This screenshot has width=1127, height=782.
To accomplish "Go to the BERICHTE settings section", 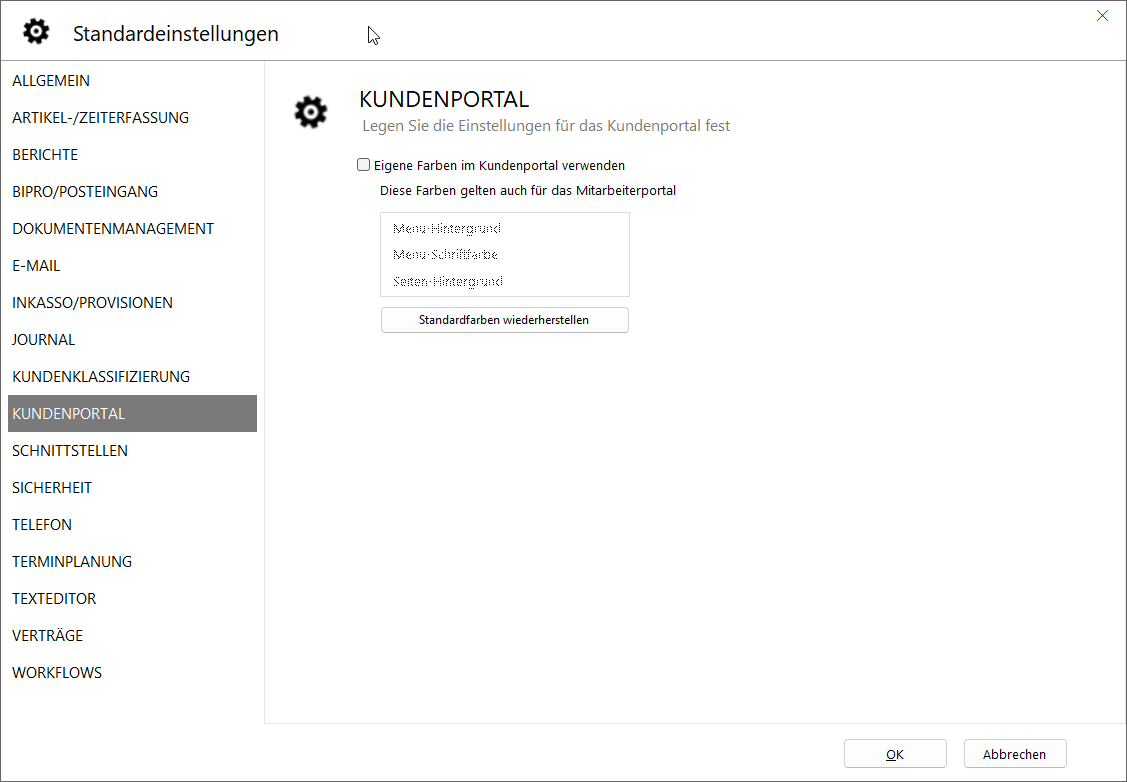I will click(45, 155).
